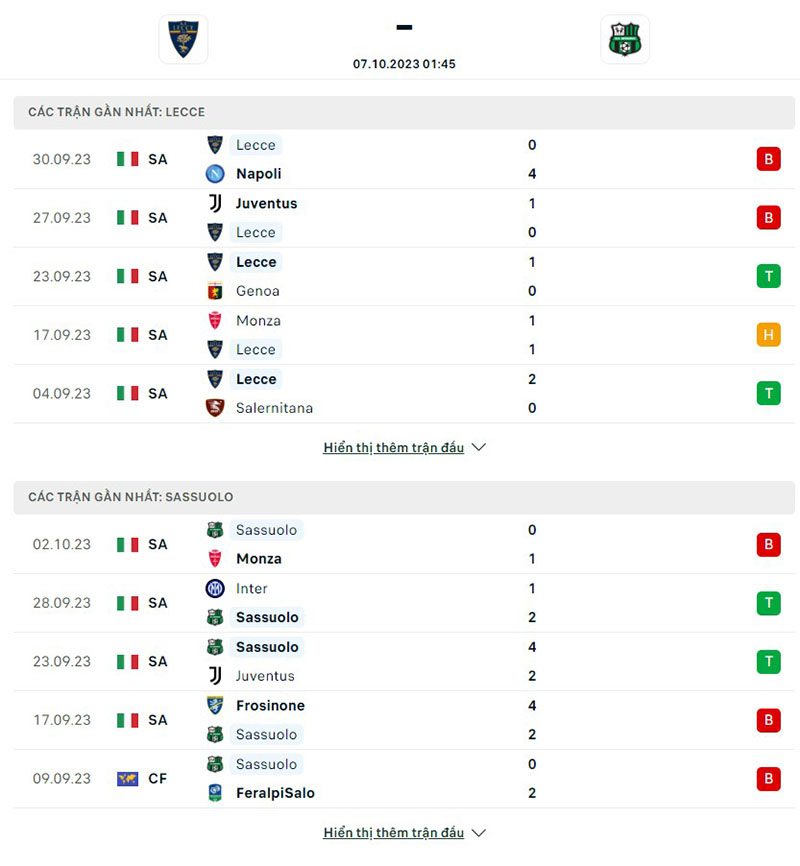Screen dimensions: 800x866
Task: Expand more Sassuolo matches via the chevron
Action: click(478, 832)
